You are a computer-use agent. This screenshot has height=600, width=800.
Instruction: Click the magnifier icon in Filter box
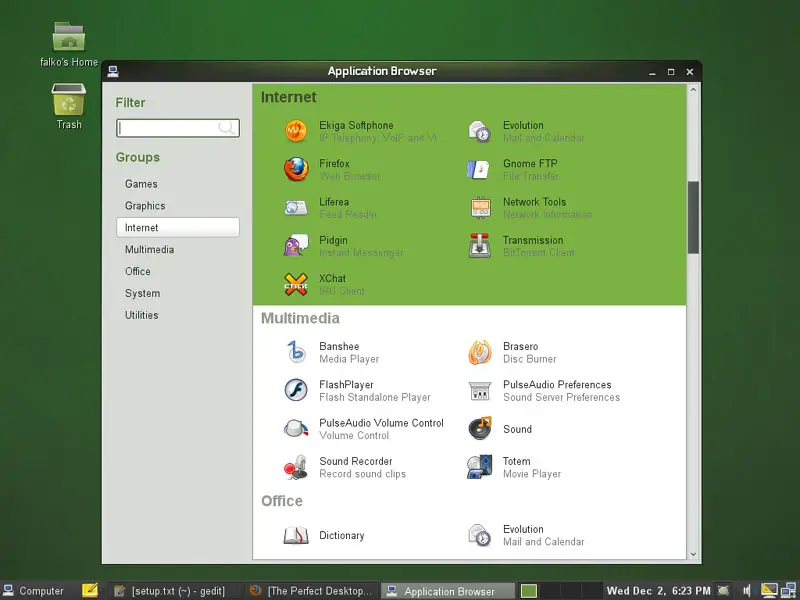tap(227, 128)
